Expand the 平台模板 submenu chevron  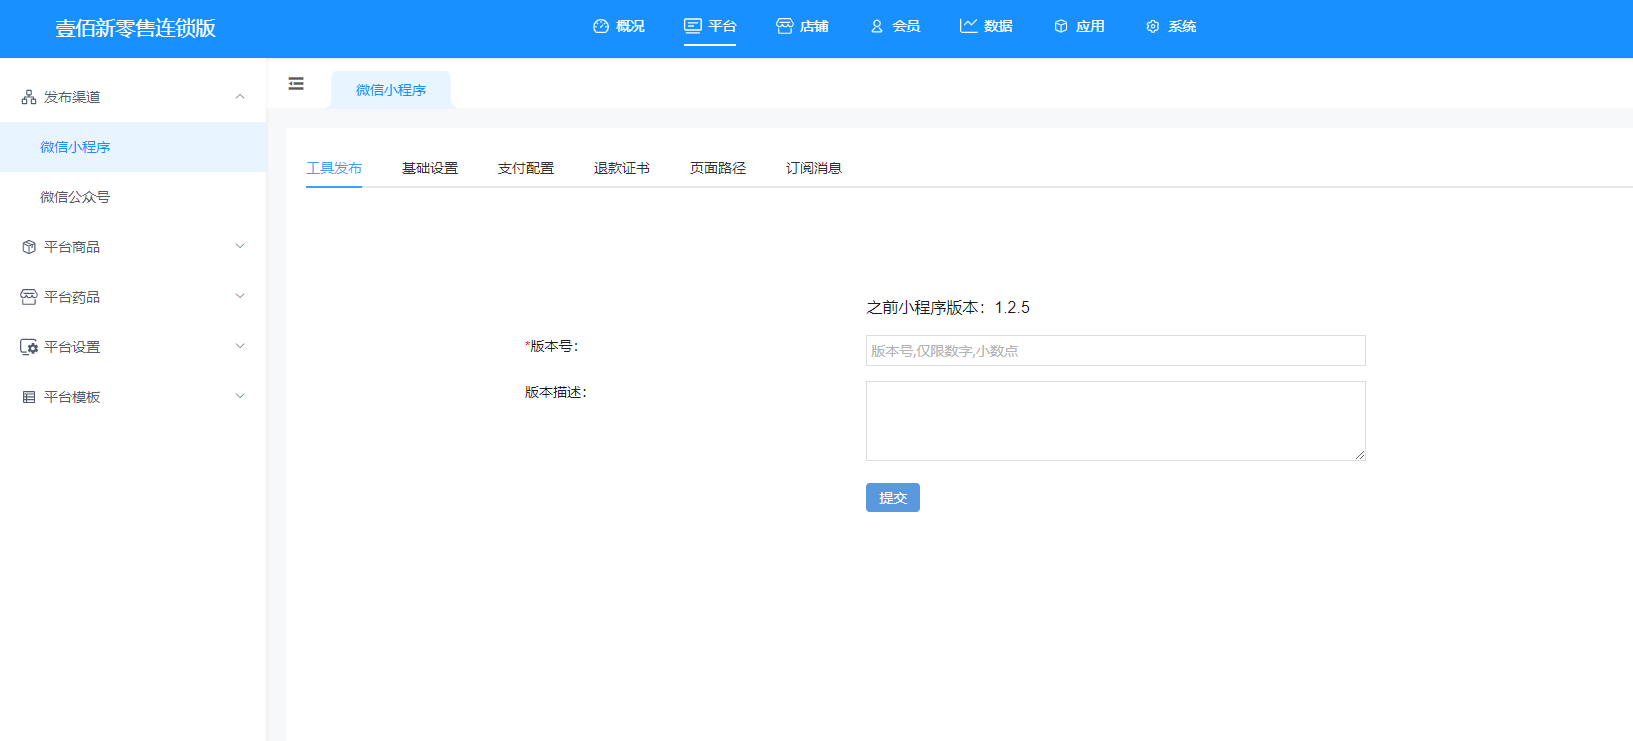coord(240,396)
